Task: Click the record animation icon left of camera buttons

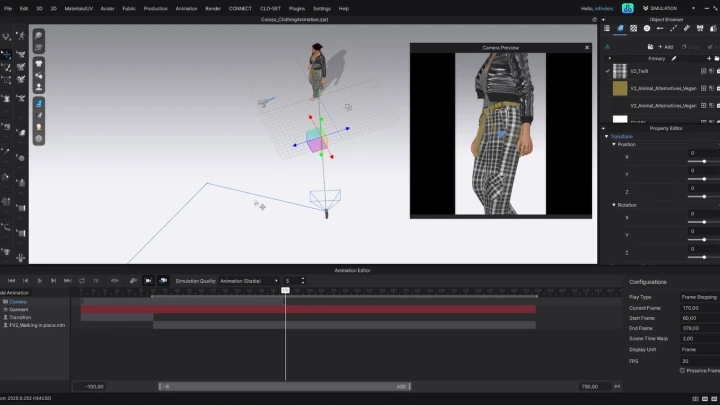Action: pyautogui.click(x=133, y=281)
